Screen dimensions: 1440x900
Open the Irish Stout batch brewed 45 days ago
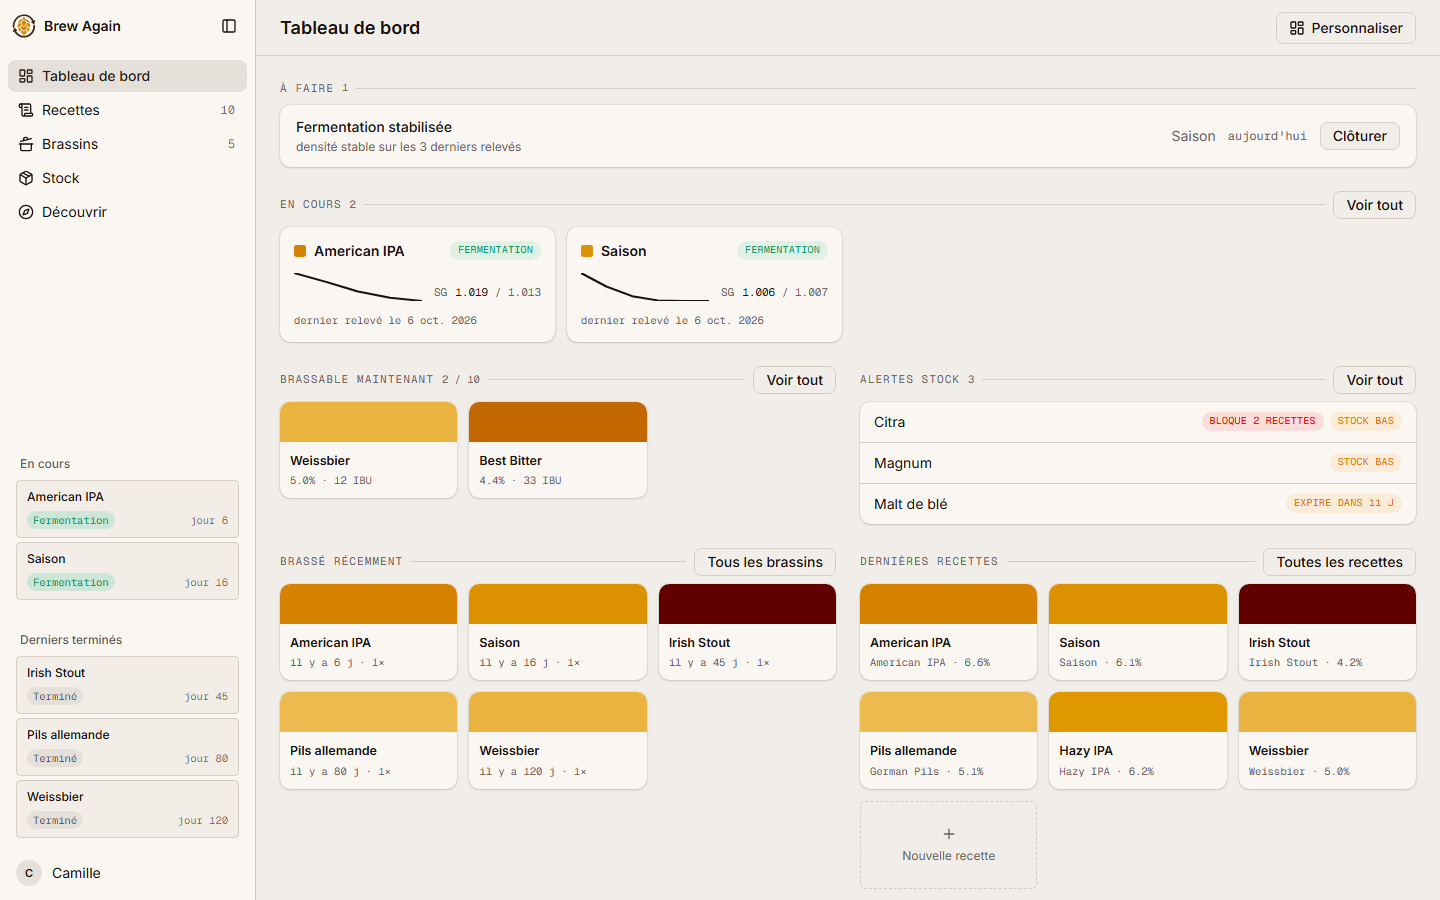[x=747, y=632]
